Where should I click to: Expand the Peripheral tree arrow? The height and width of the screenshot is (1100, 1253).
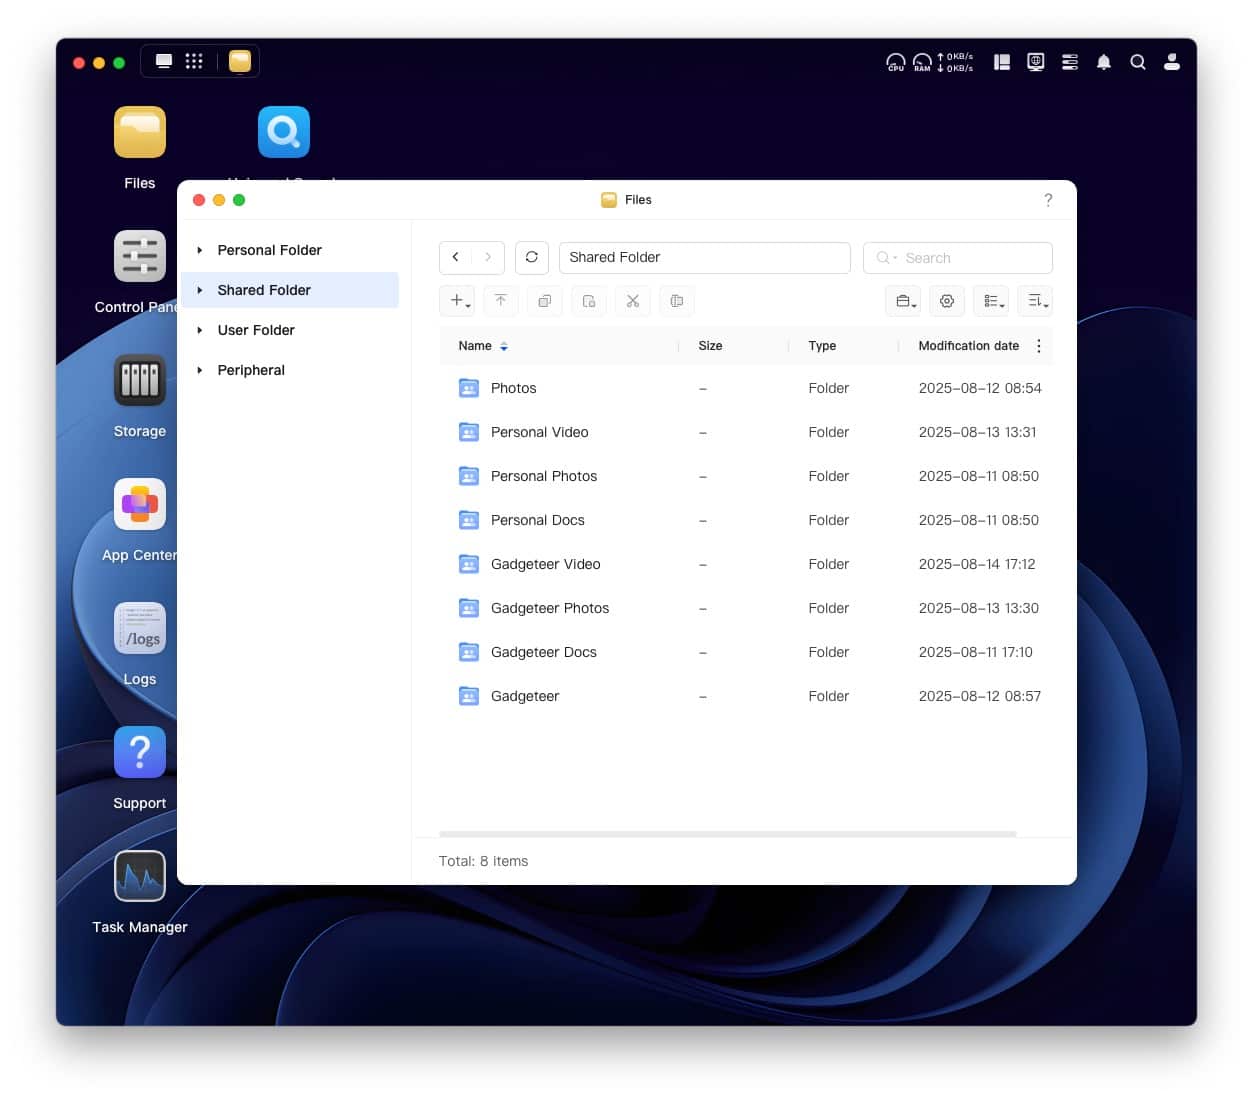point(200,370)
